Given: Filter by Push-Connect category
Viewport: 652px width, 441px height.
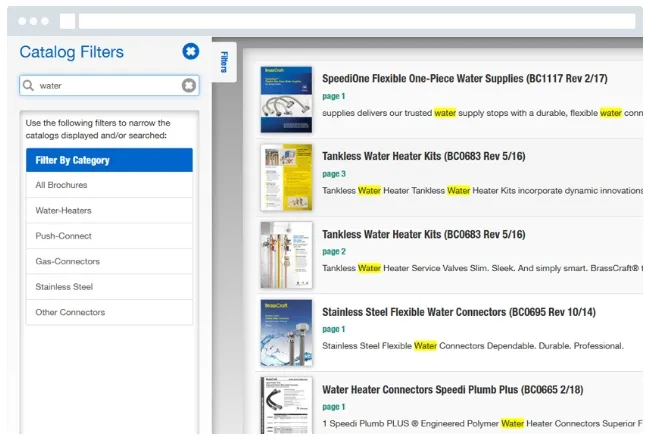Looking at the screenshot, I should coord(109,236).
